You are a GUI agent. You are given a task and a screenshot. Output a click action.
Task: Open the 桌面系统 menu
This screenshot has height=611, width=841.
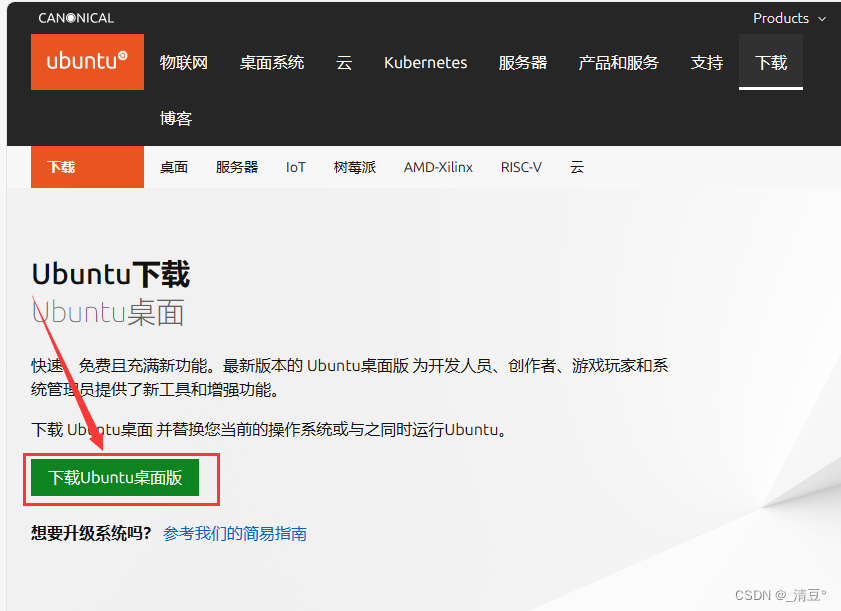272,63
